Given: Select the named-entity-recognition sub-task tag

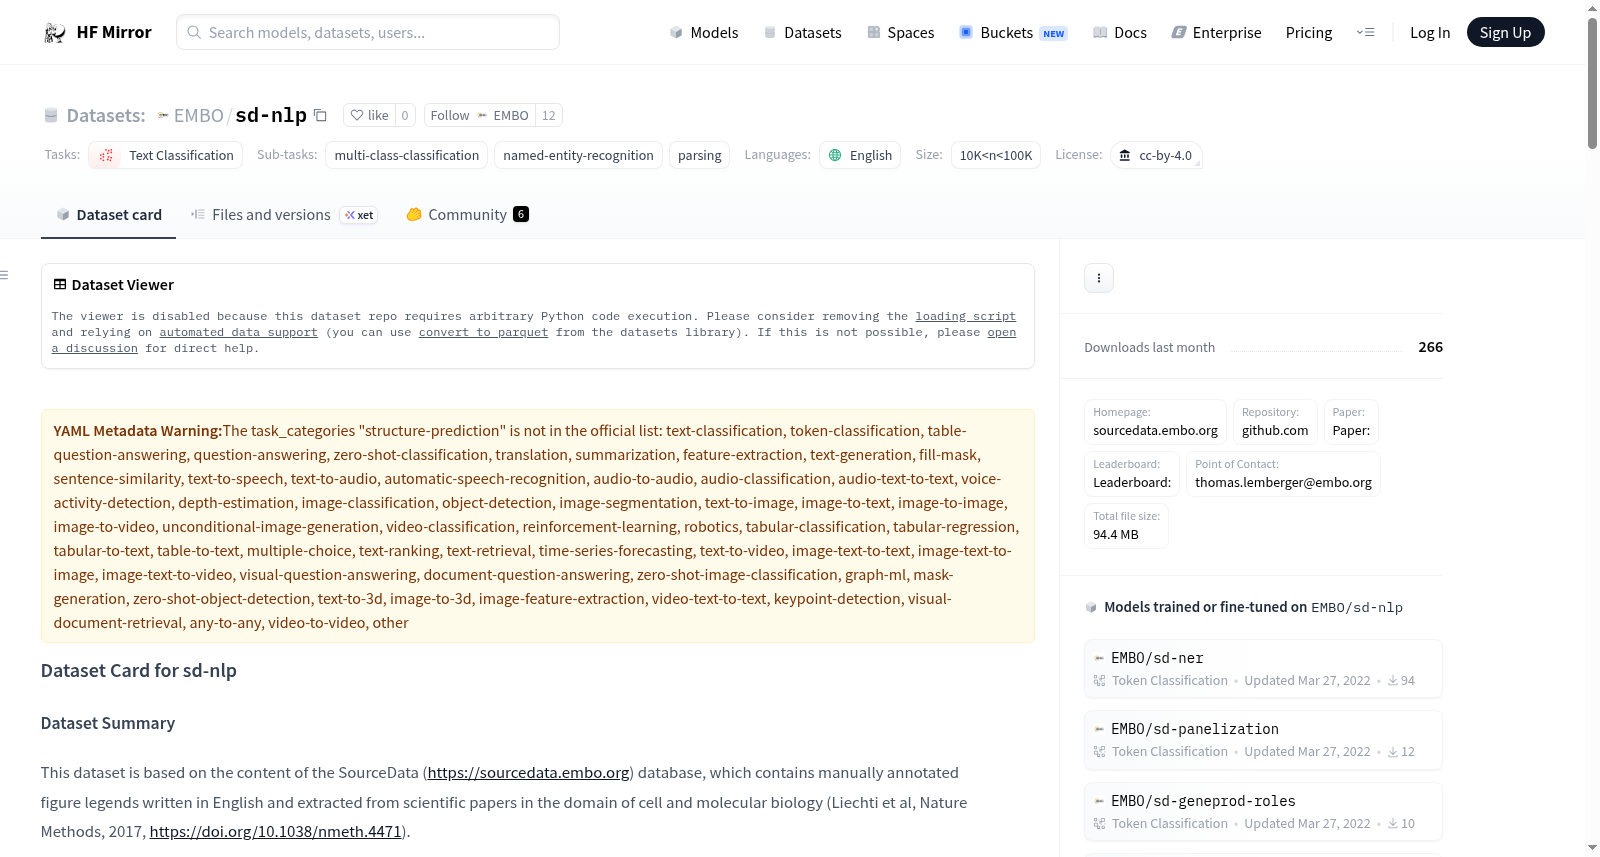Looking at the screenshot, I should coord(578,155).
